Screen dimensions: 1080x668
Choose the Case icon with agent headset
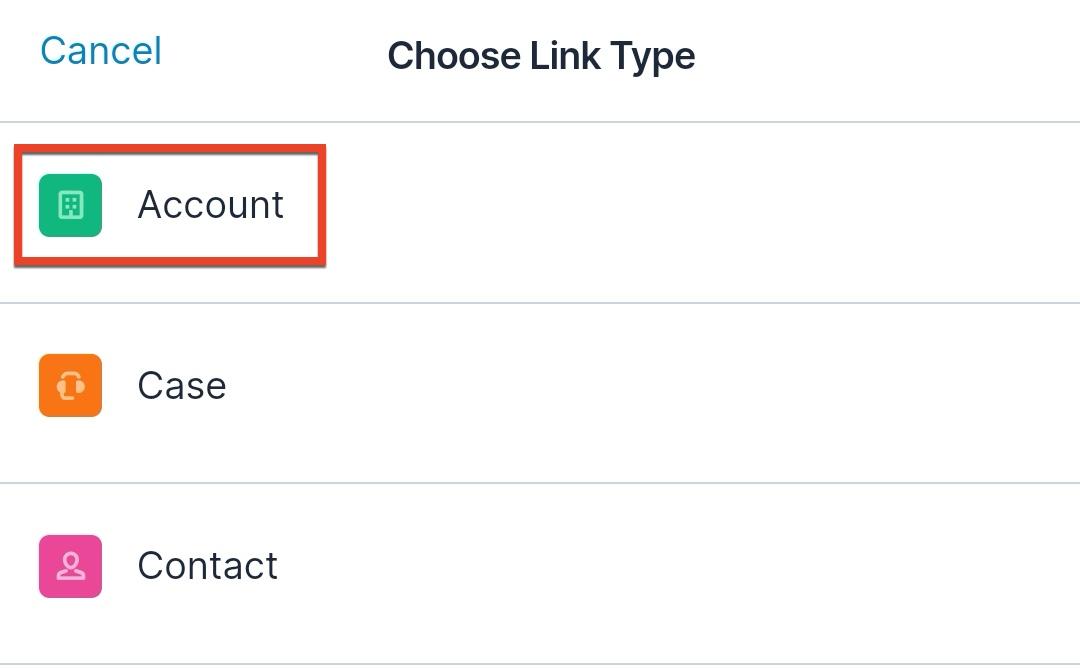click(69, 386)
